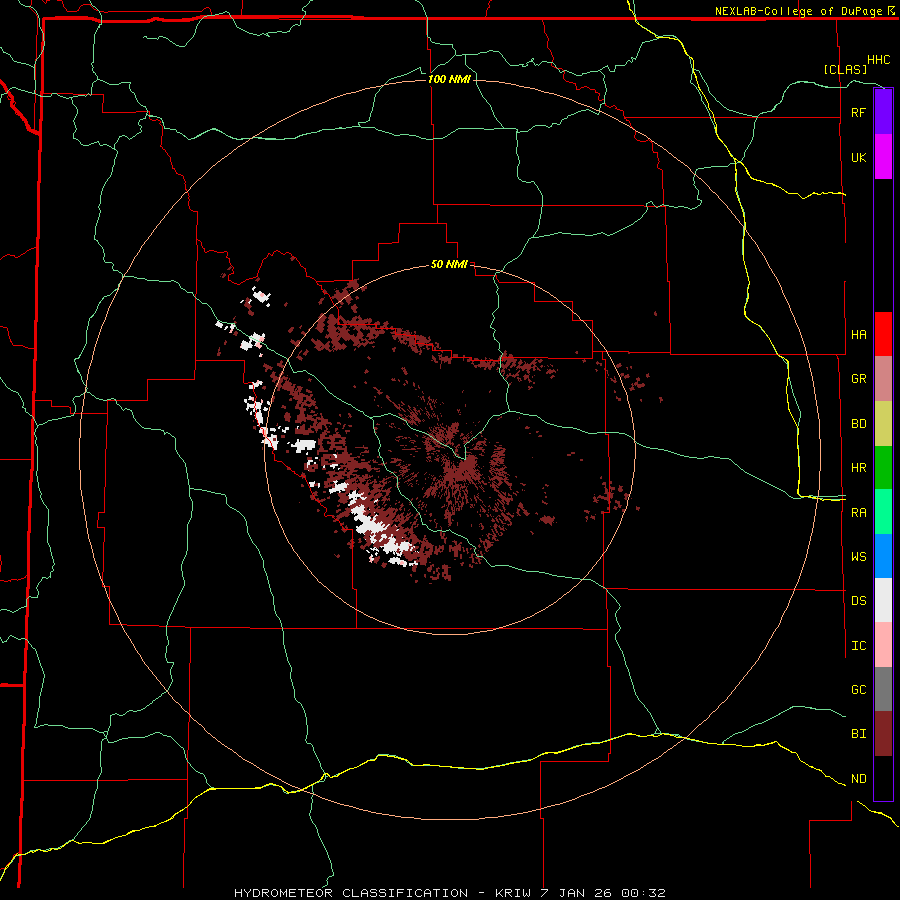Click the HA red legend swatch
Image resolution: width=900 pixels, height=900 pixels.
pos(883,334)
